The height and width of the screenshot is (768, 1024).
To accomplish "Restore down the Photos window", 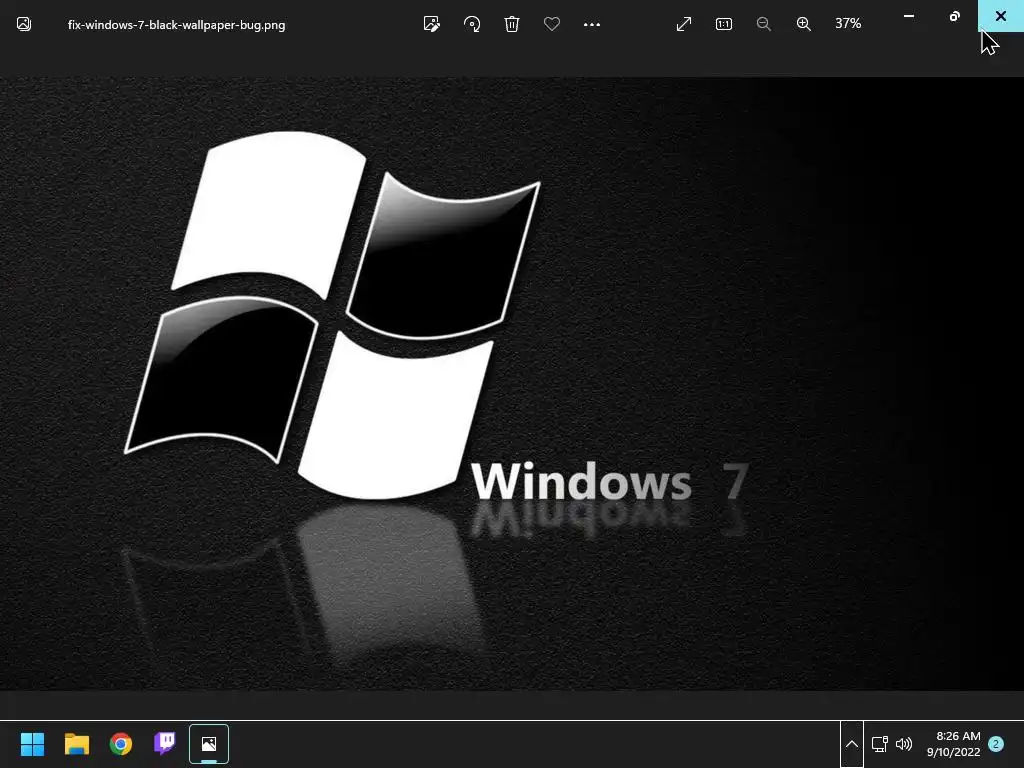I will point(955,16).
